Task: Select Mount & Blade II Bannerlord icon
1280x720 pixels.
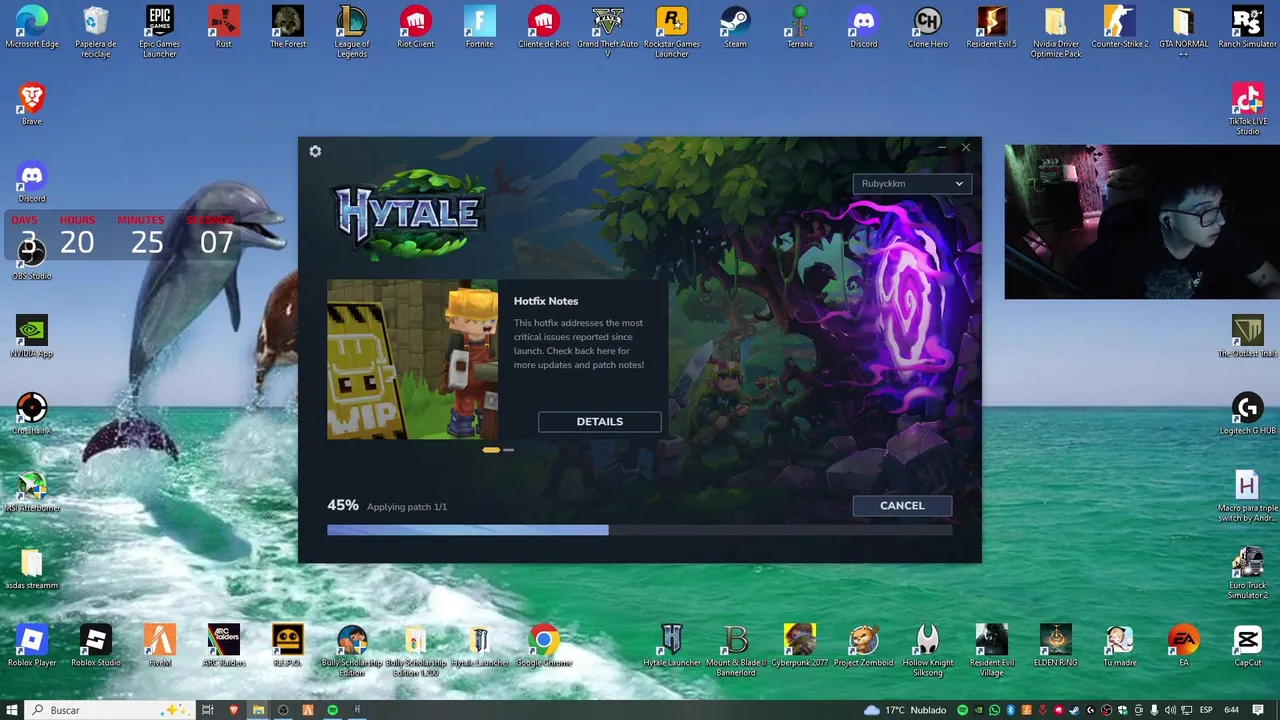Action: click(736, 649)
